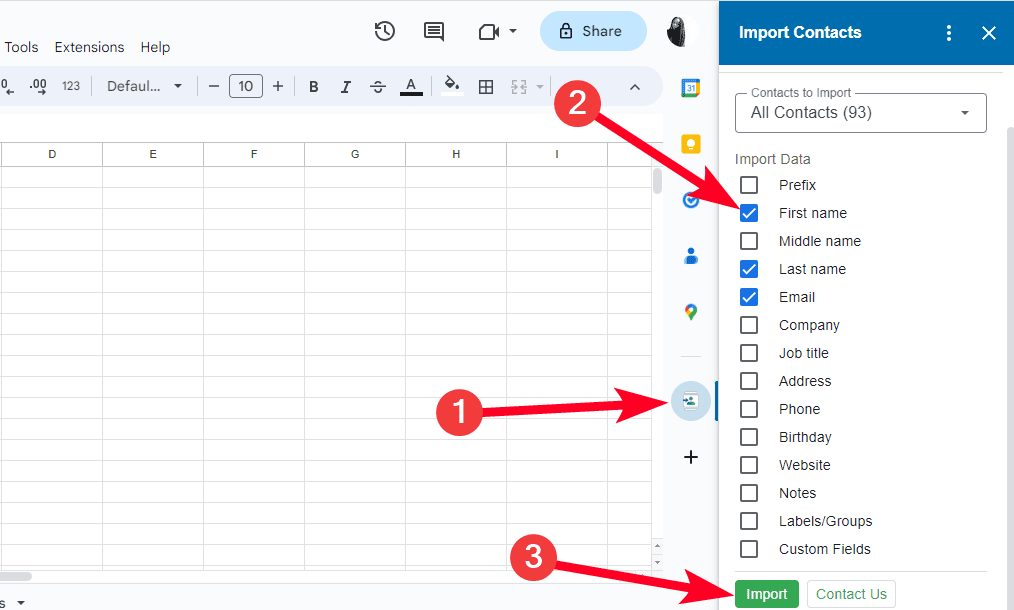Open Google Keep in side panel
1014x610 pixels.
coord(690,144)
